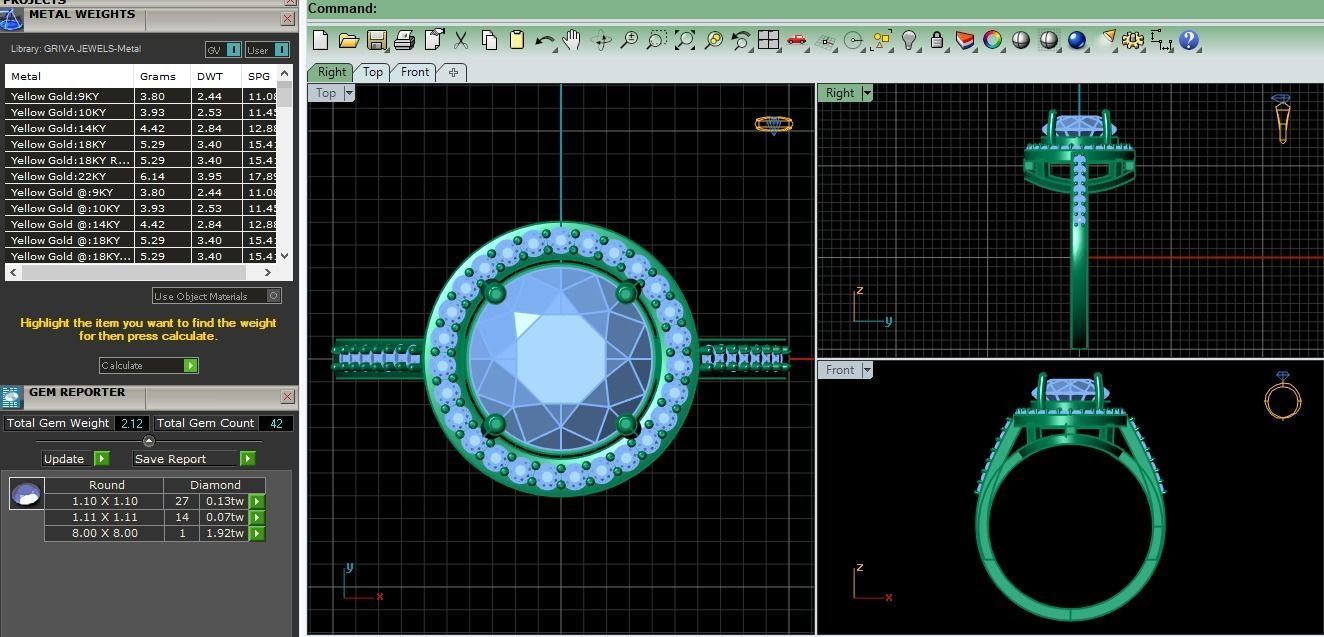Screen dimensions: 1324x637
Task: Select the Yellow Gold:14KY row
Action: click(141, 128)
